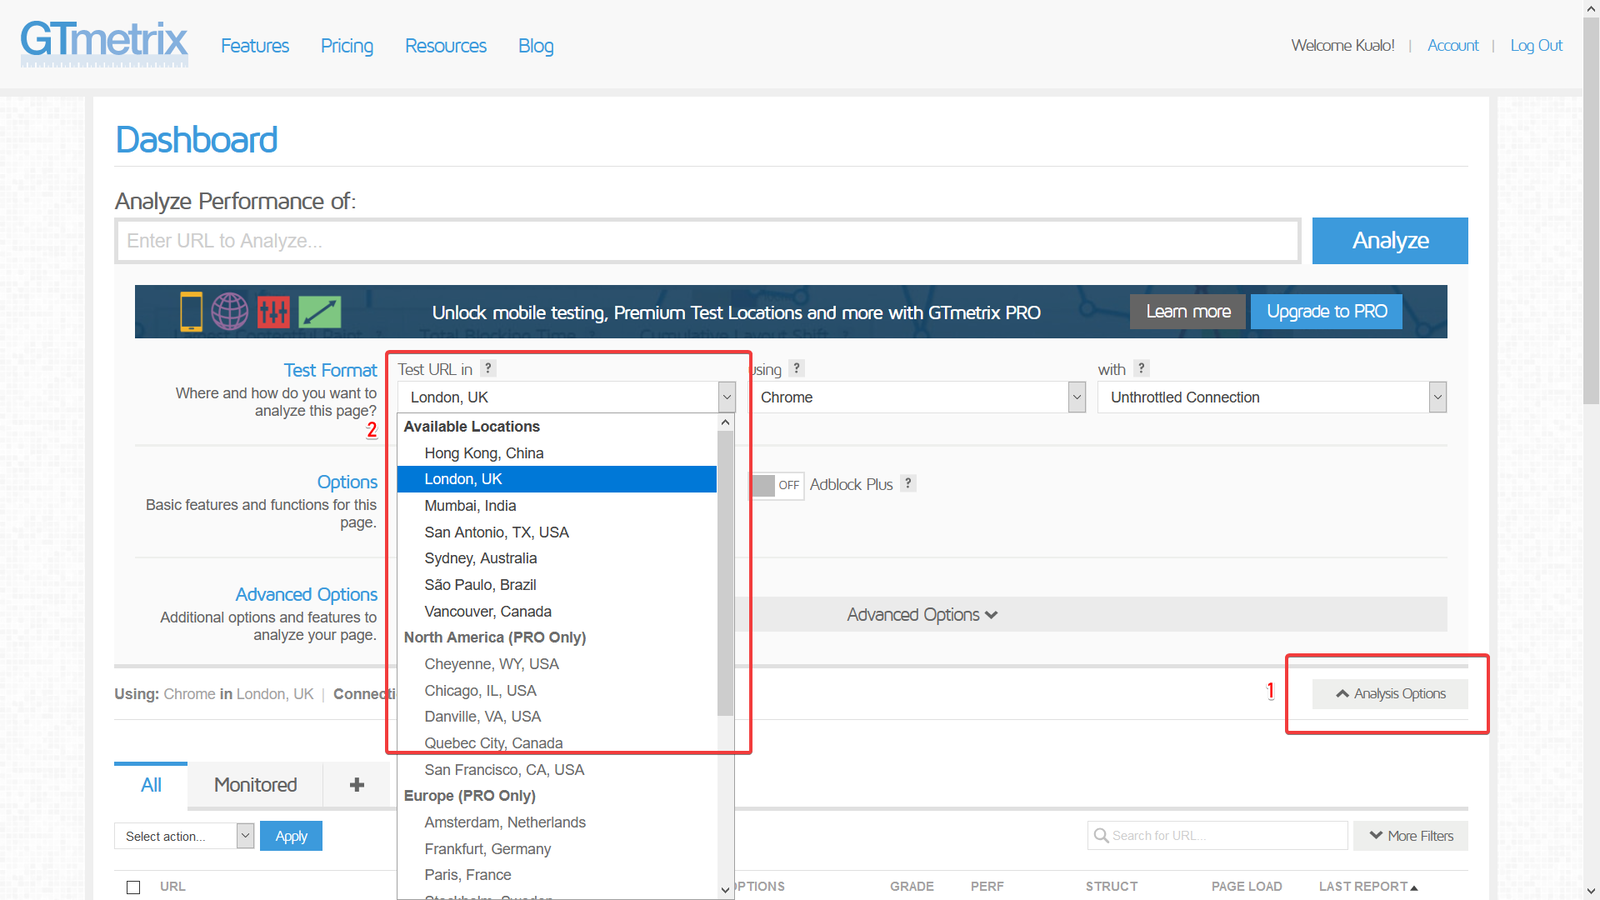The height and width of the screenshot is (900, 1600).
Task: Open the More Filters dropdown
Action: click(x=1410, y=836)
